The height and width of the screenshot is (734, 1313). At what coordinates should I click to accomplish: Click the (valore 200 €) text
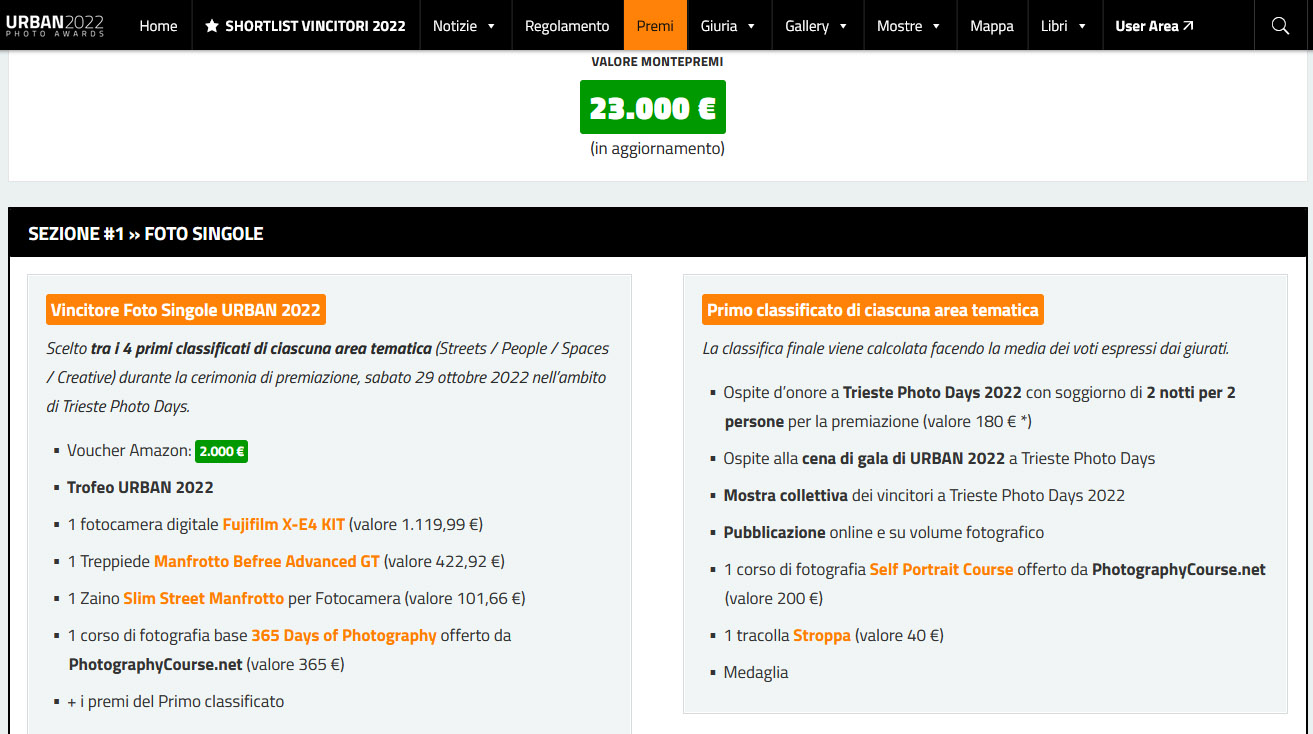coord(774,598)
